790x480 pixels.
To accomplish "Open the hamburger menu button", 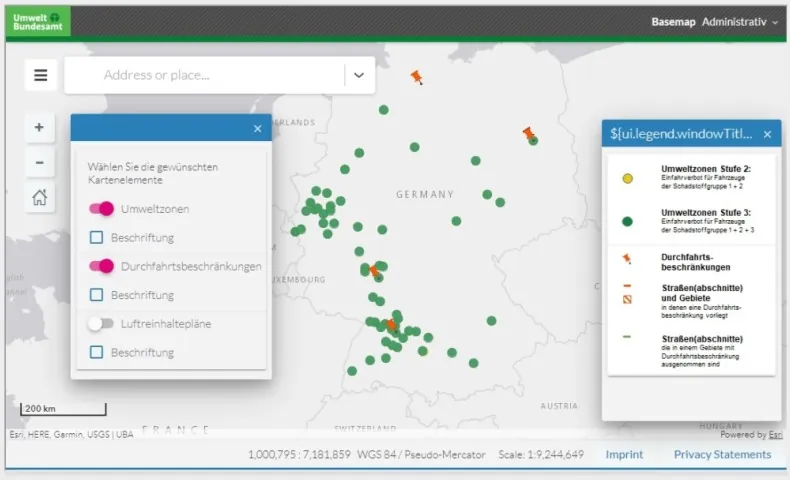I will coord(41,75).
